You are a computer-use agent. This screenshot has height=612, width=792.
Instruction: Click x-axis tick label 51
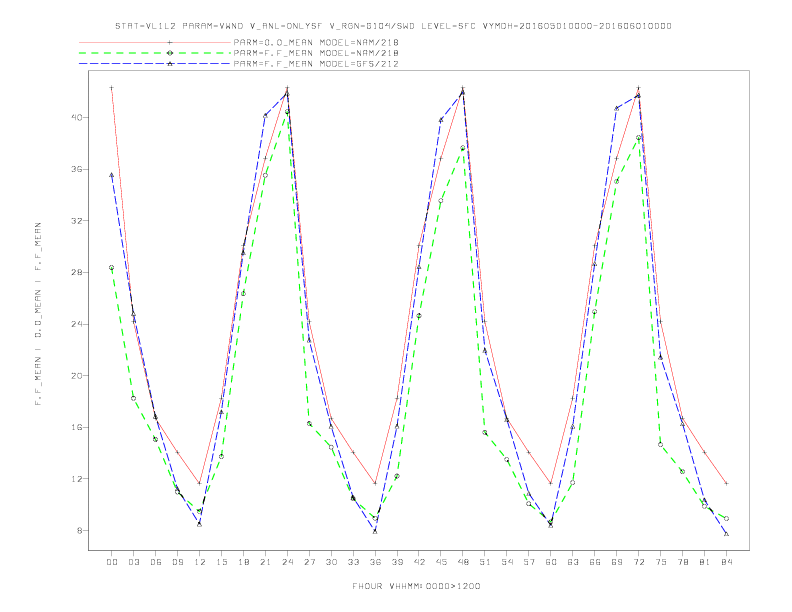(x=485, y=562)
